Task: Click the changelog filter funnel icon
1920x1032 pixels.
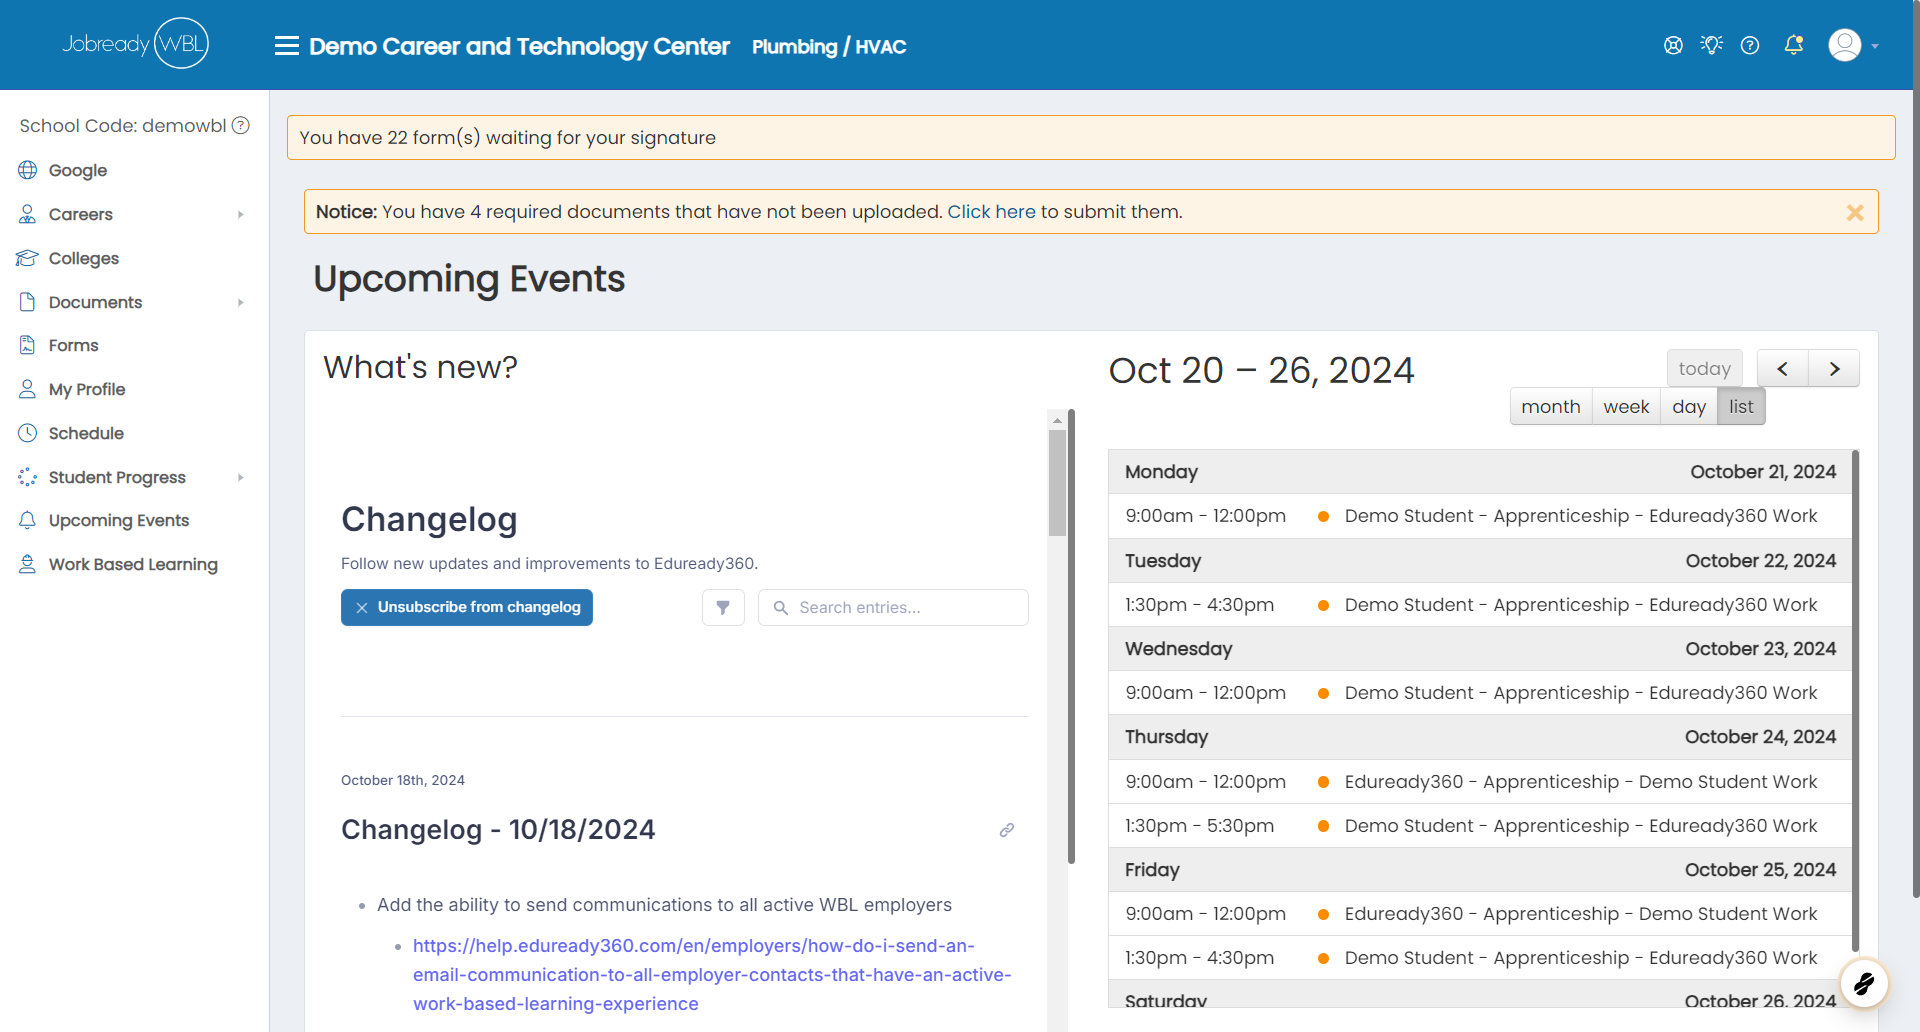Action: coord(723,607)
